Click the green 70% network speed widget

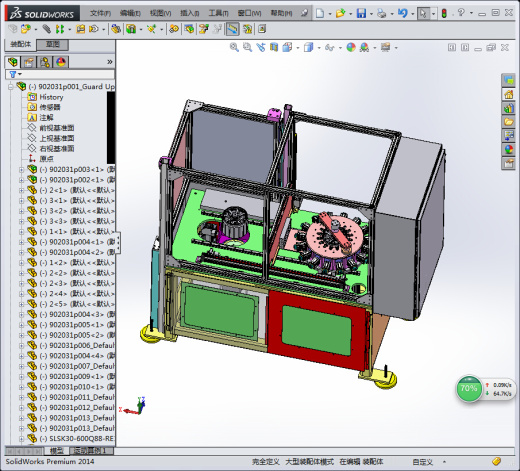point(469,389)
